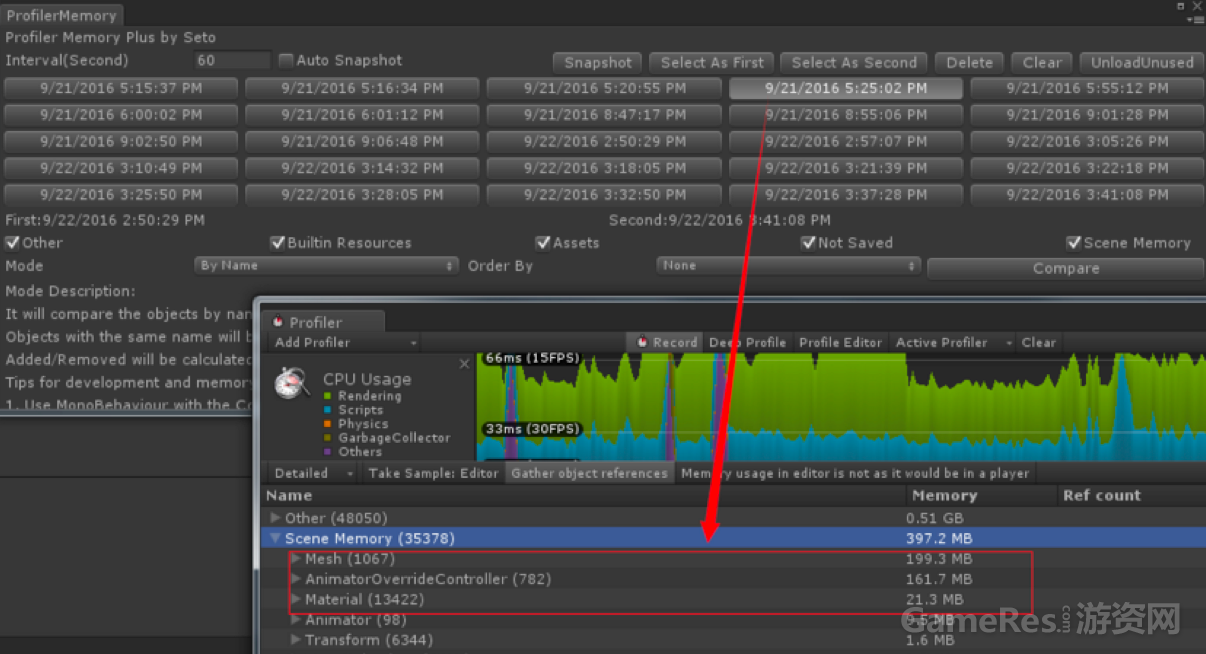Select snapshot 9/21/2016 5:20:55 PM
The image size is (1206, 654).
click(x=604, y=88)
